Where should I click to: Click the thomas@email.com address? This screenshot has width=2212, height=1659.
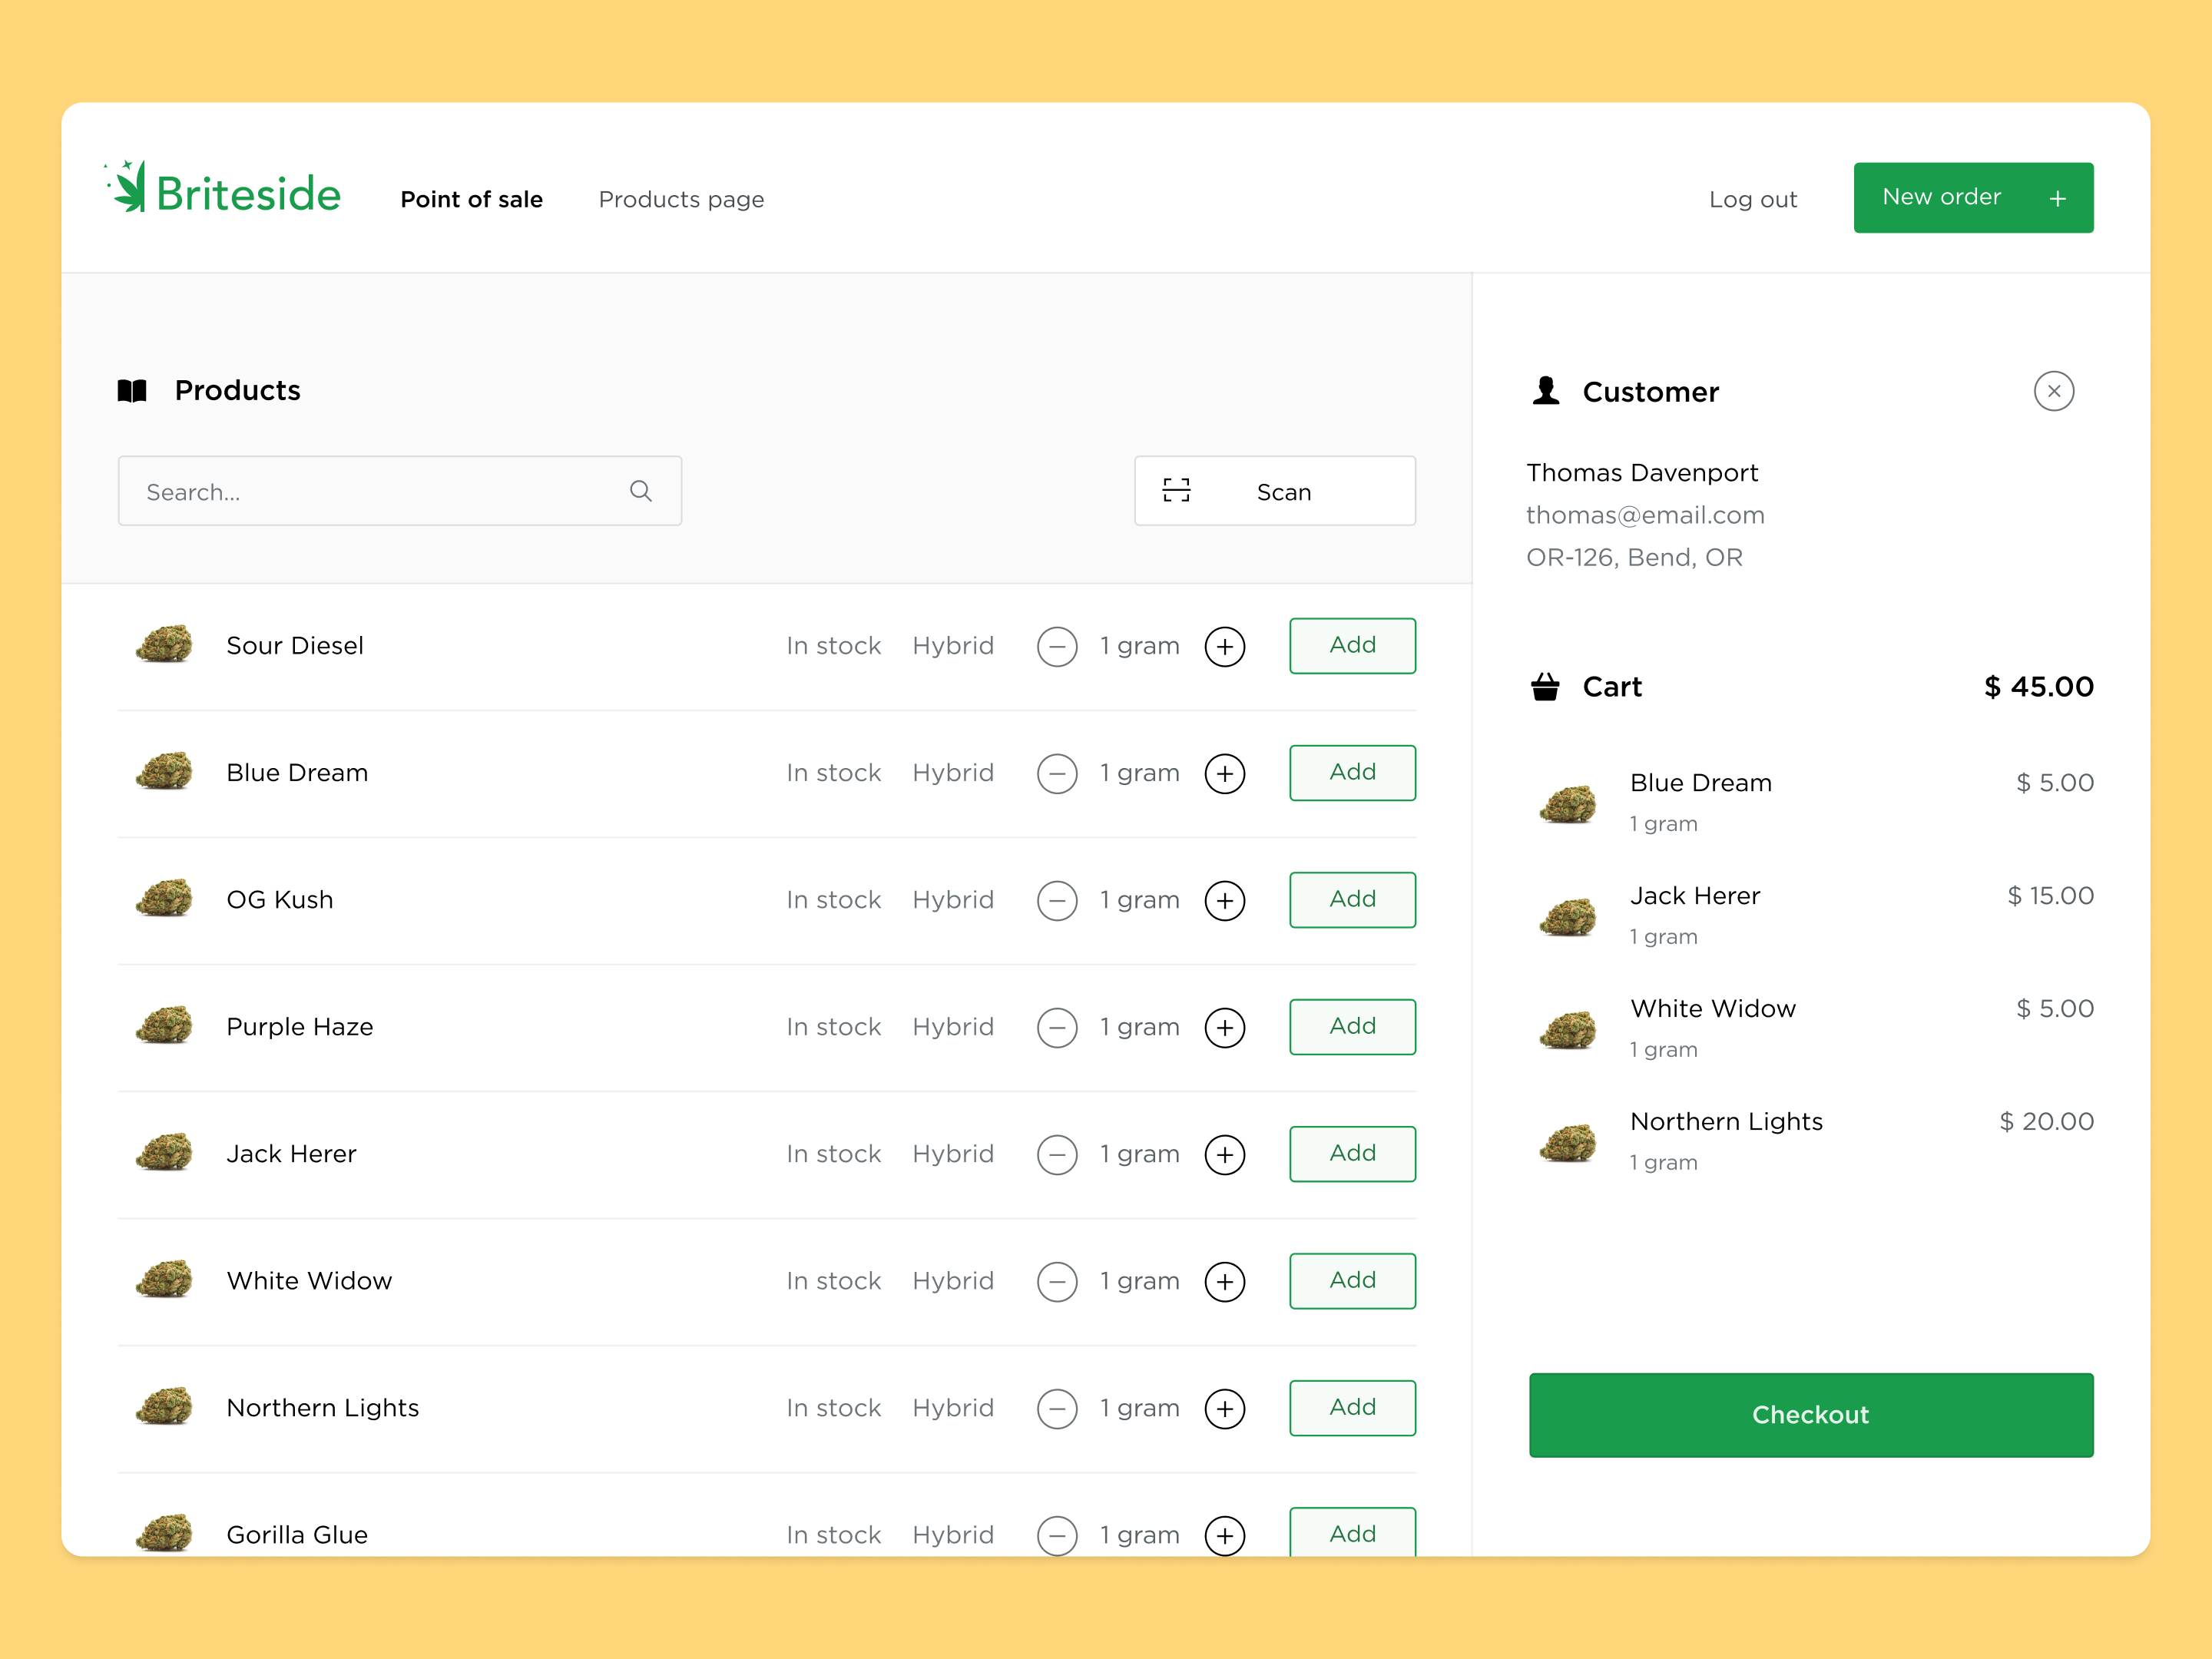coord(1645,515)
